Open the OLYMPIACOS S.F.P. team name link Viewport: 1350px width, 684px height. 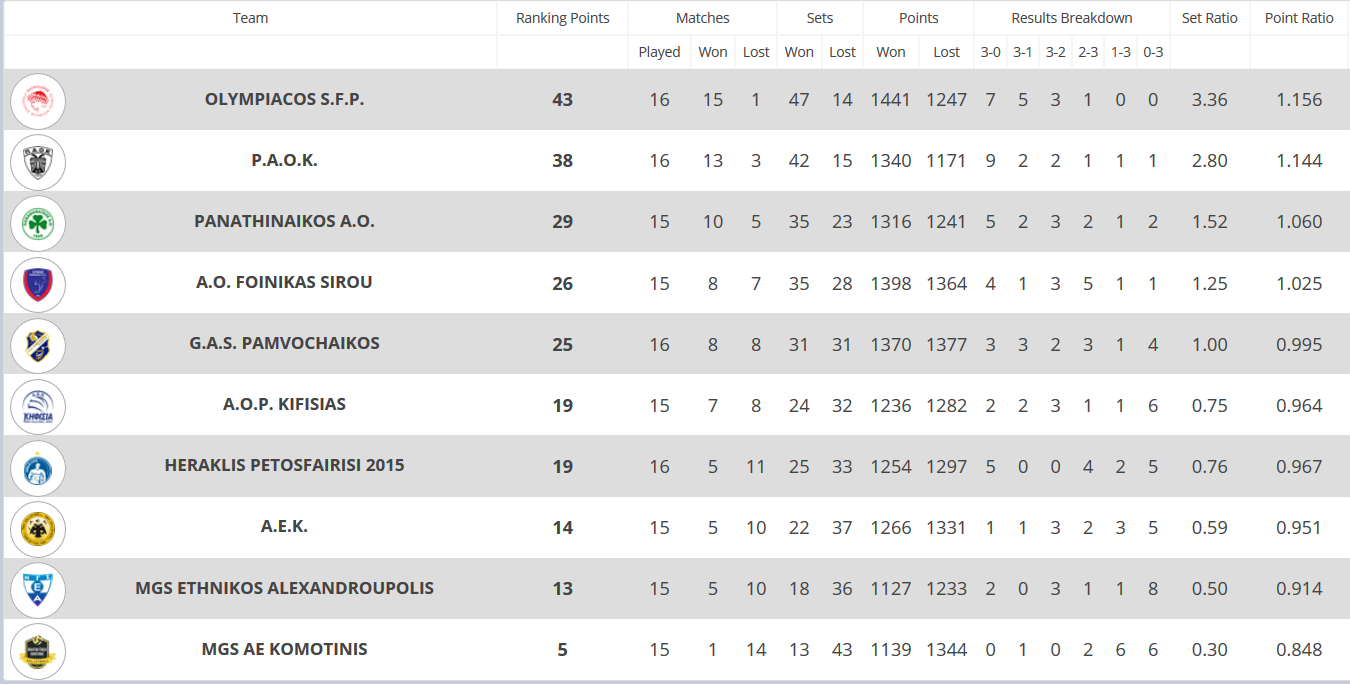285,99
